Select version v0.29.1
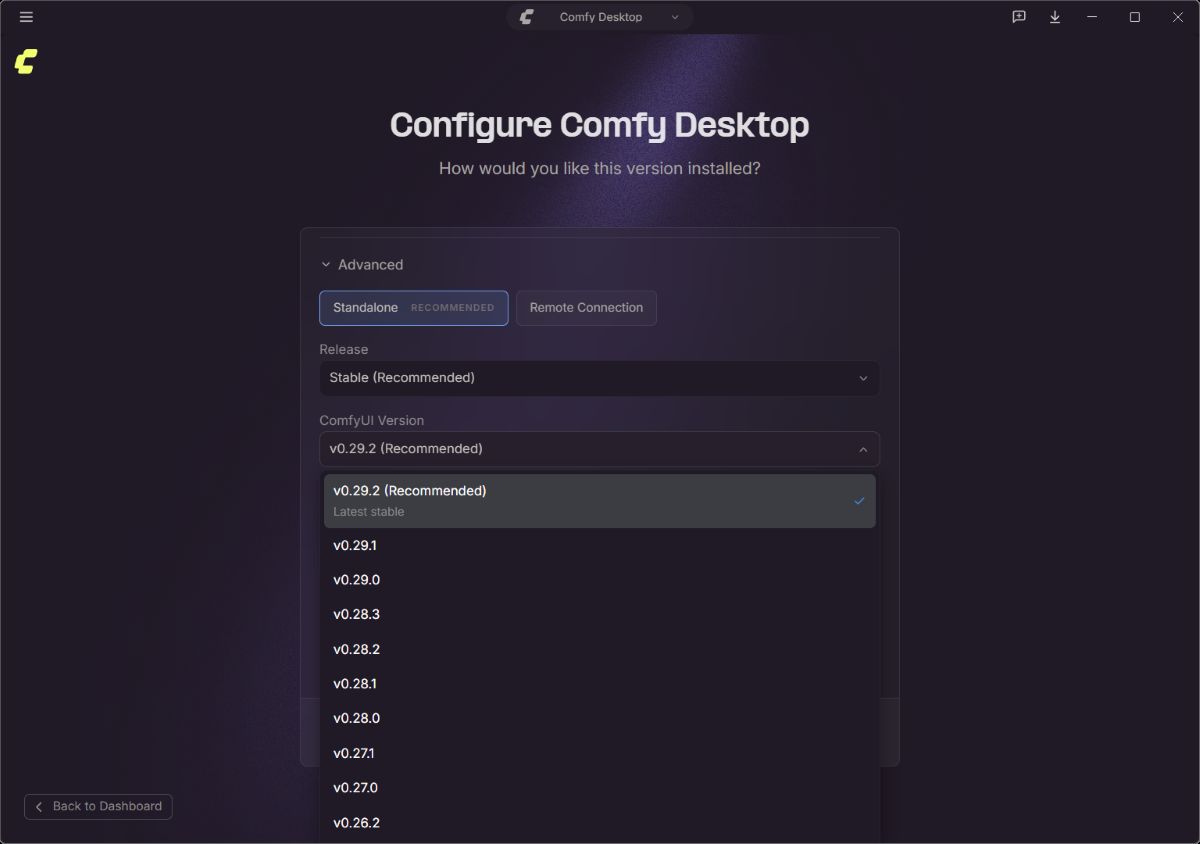 (x=600, y=546)
